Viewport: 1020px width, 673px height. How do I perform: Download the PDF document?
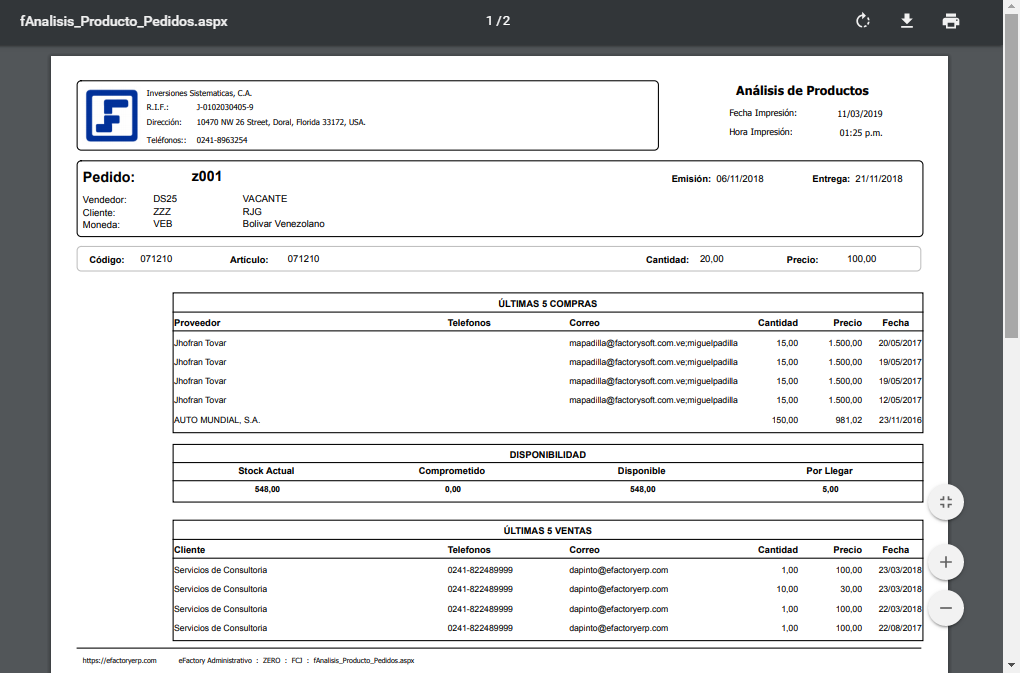[x=907, y=21]
